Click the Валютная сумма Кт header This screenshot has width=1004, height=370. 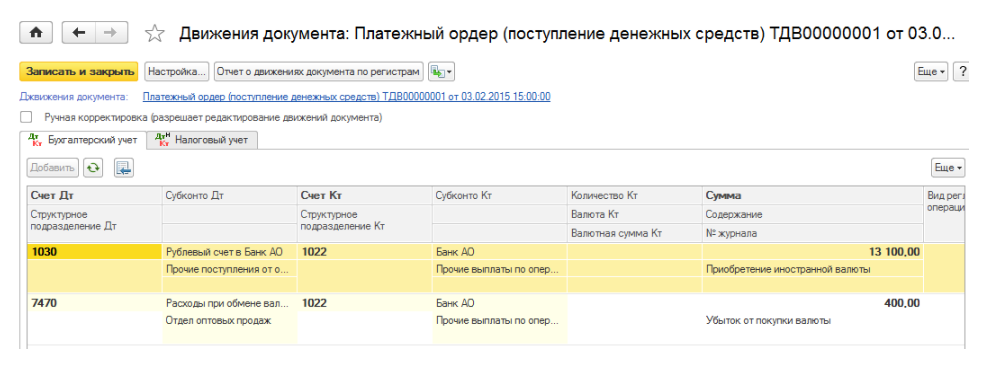coord(634,233)
